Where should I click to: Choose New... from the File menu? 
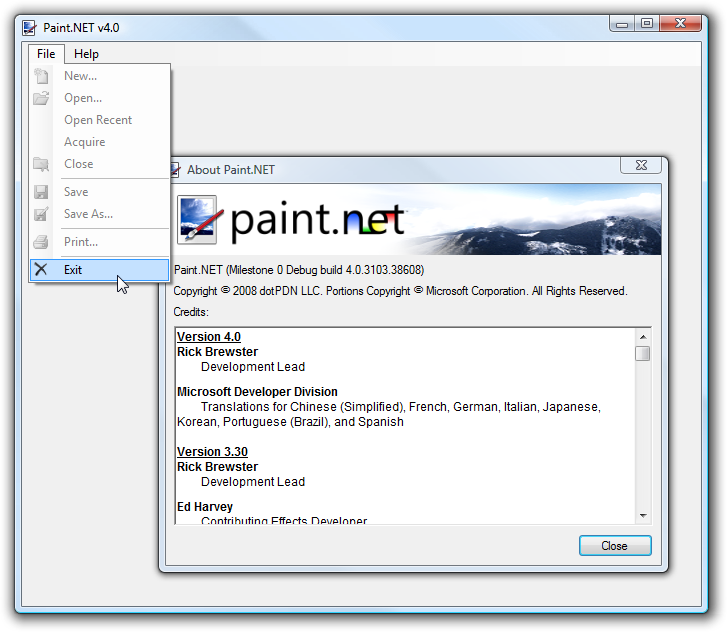pyautogui.click(x=100, y=76)
